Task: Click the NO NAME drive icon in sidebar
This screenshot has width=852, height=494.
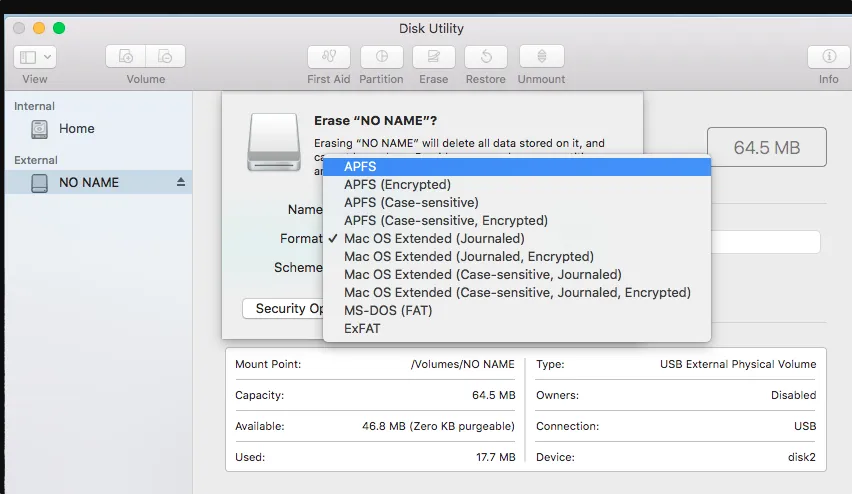Action: point(39,183)
